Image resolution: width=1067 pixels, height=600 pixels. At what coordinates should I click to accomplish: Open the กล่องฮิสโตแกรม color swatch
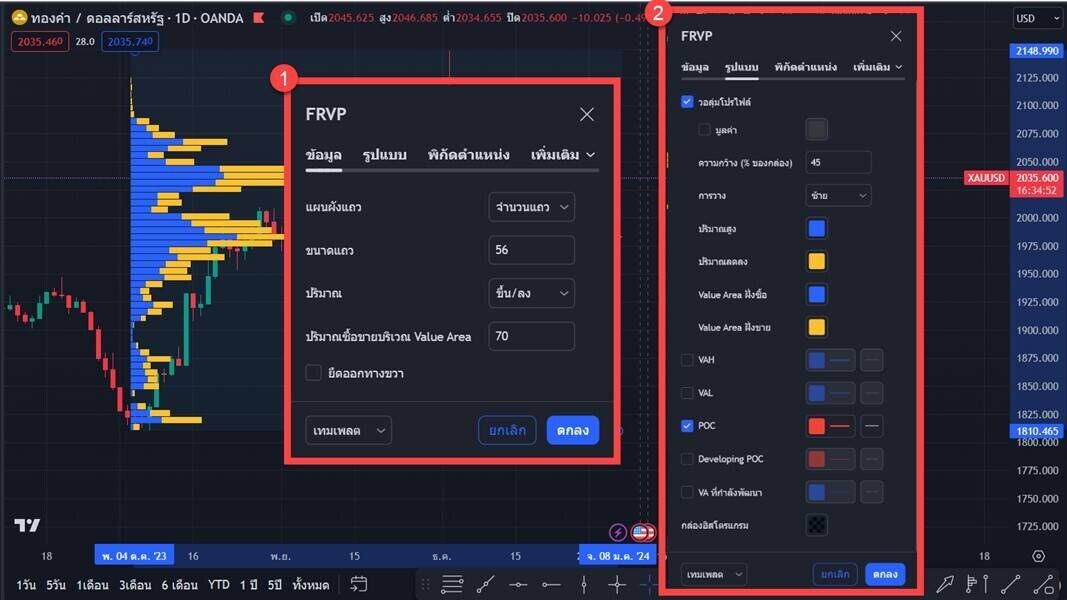click(817, 524)
